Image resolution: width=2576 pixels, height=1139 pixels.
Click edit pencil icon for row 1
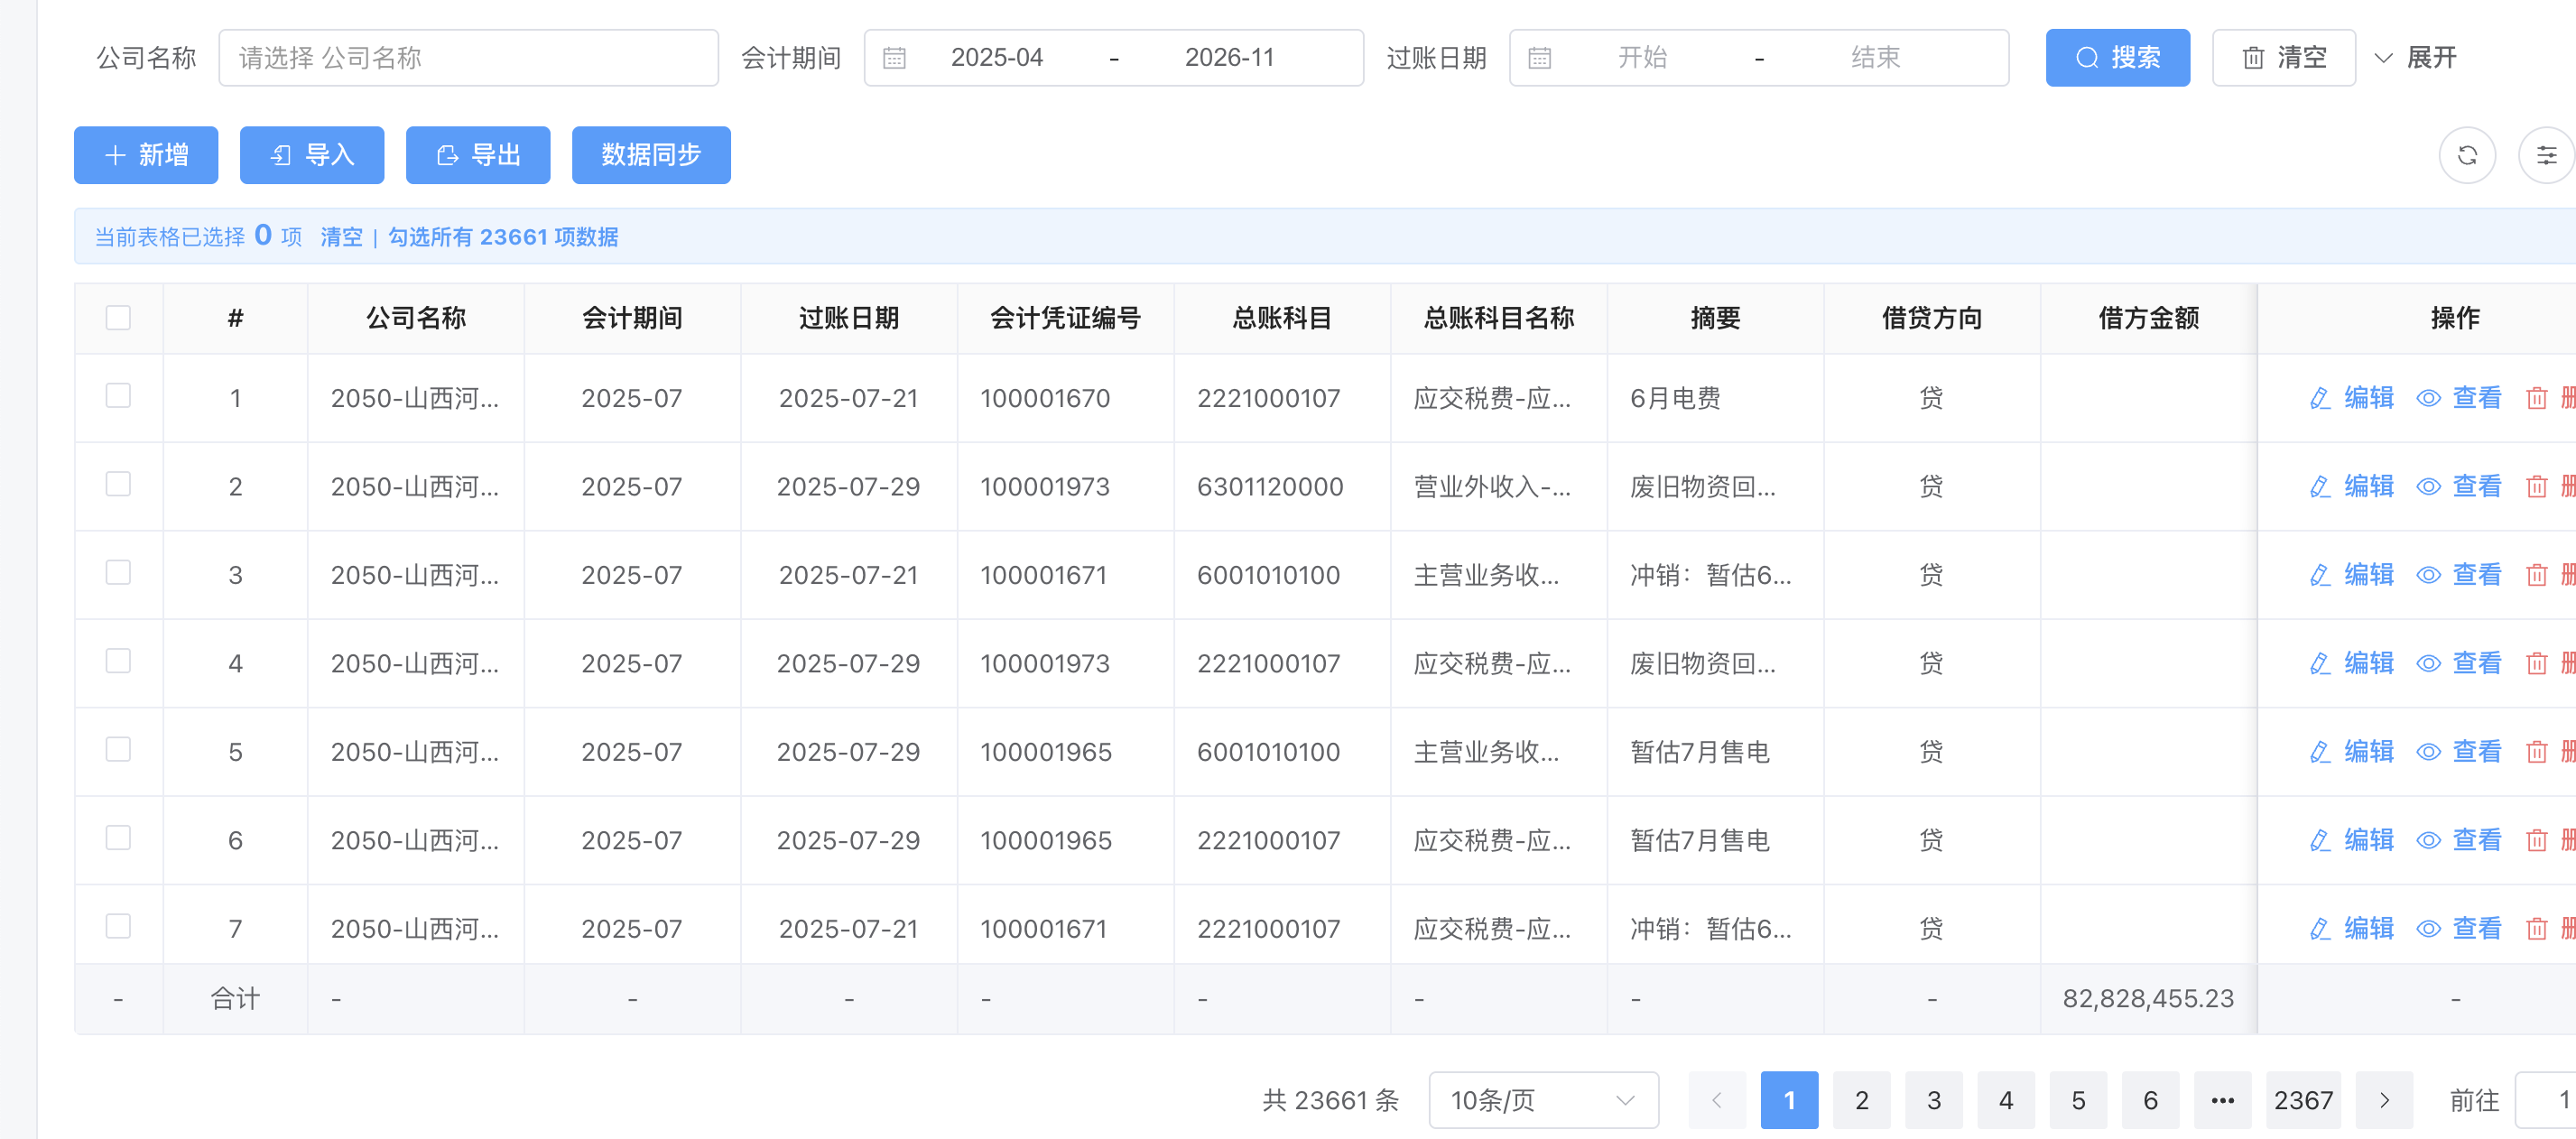2320,398
